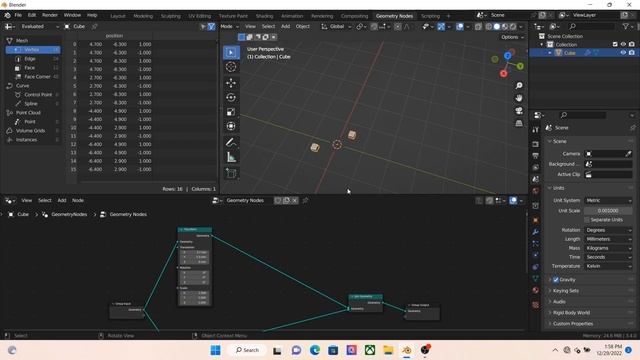Toggle Collection visibility eye in outliner

point(623,44)
